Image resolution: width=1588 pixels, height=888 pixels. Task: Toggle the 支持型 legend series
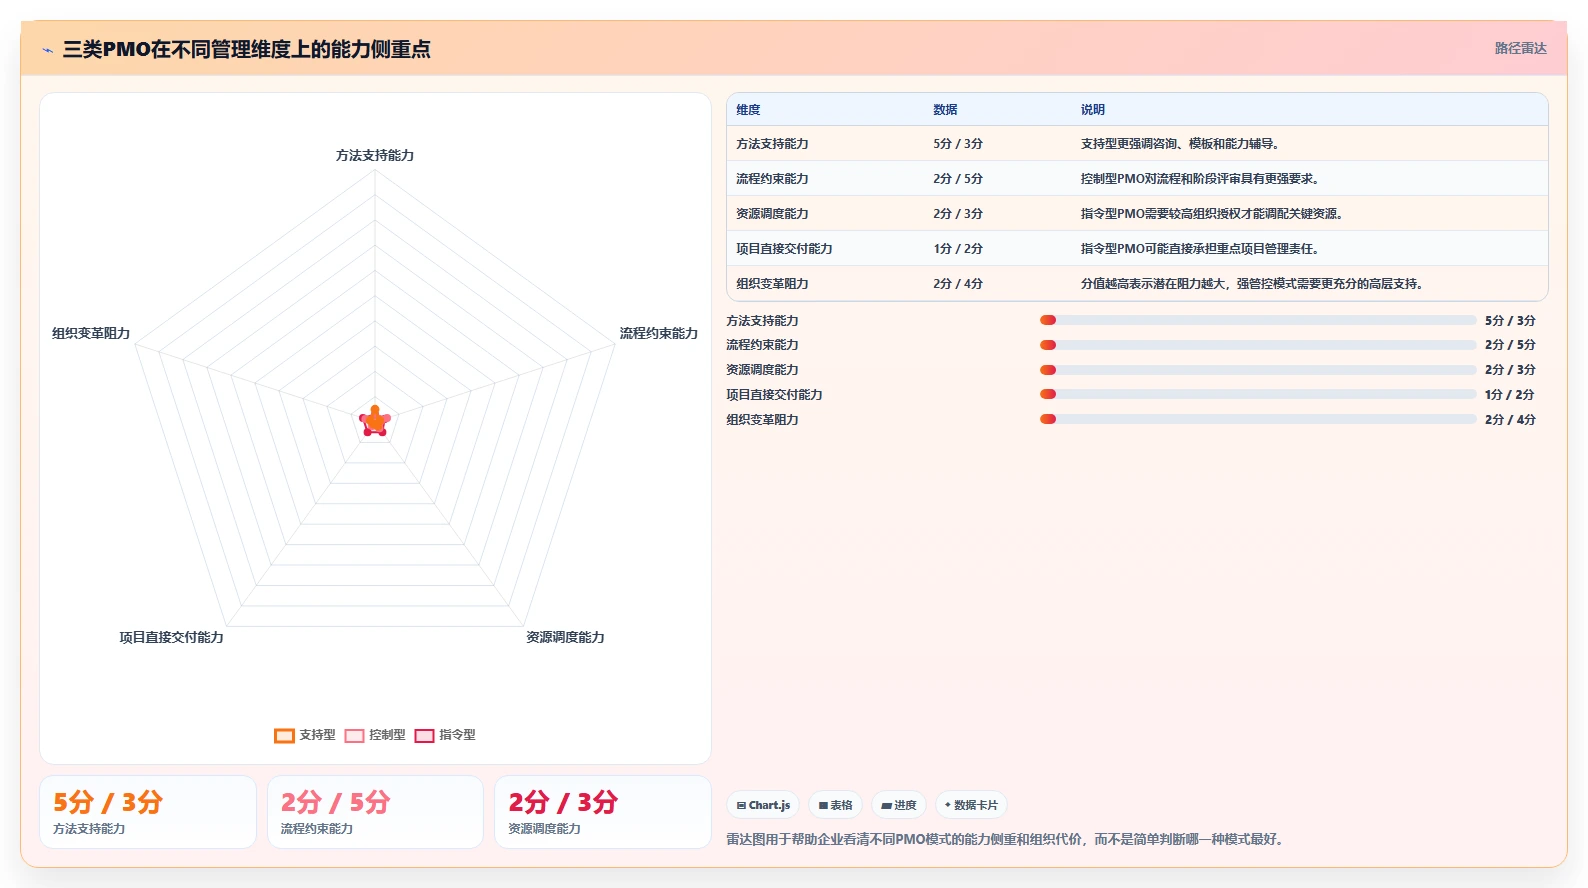[x=305, y=735]
